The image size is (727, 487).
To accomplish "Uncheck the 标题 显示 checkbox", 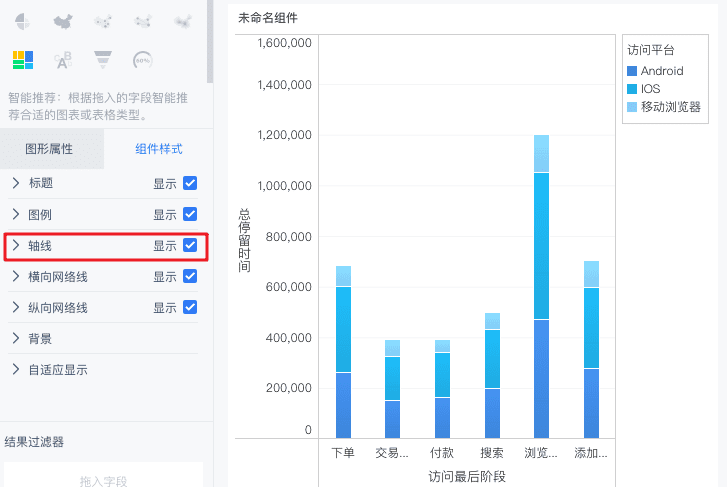I will [x=190, y=183].
